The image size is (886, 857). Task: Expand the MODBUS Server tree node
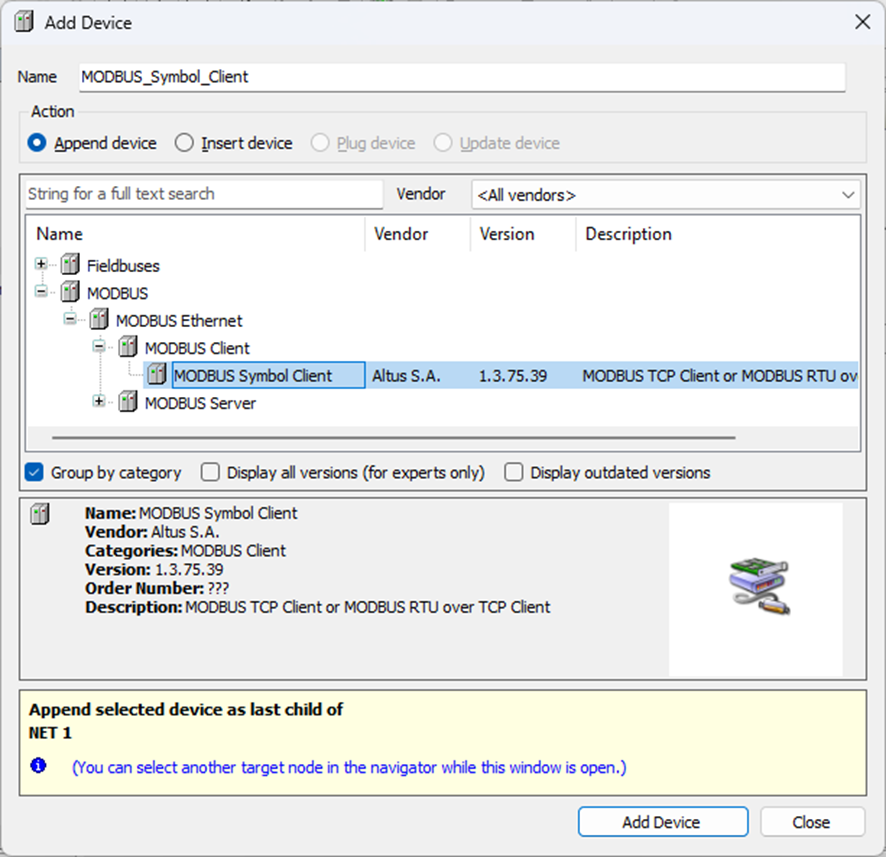(x=99, y=403)
